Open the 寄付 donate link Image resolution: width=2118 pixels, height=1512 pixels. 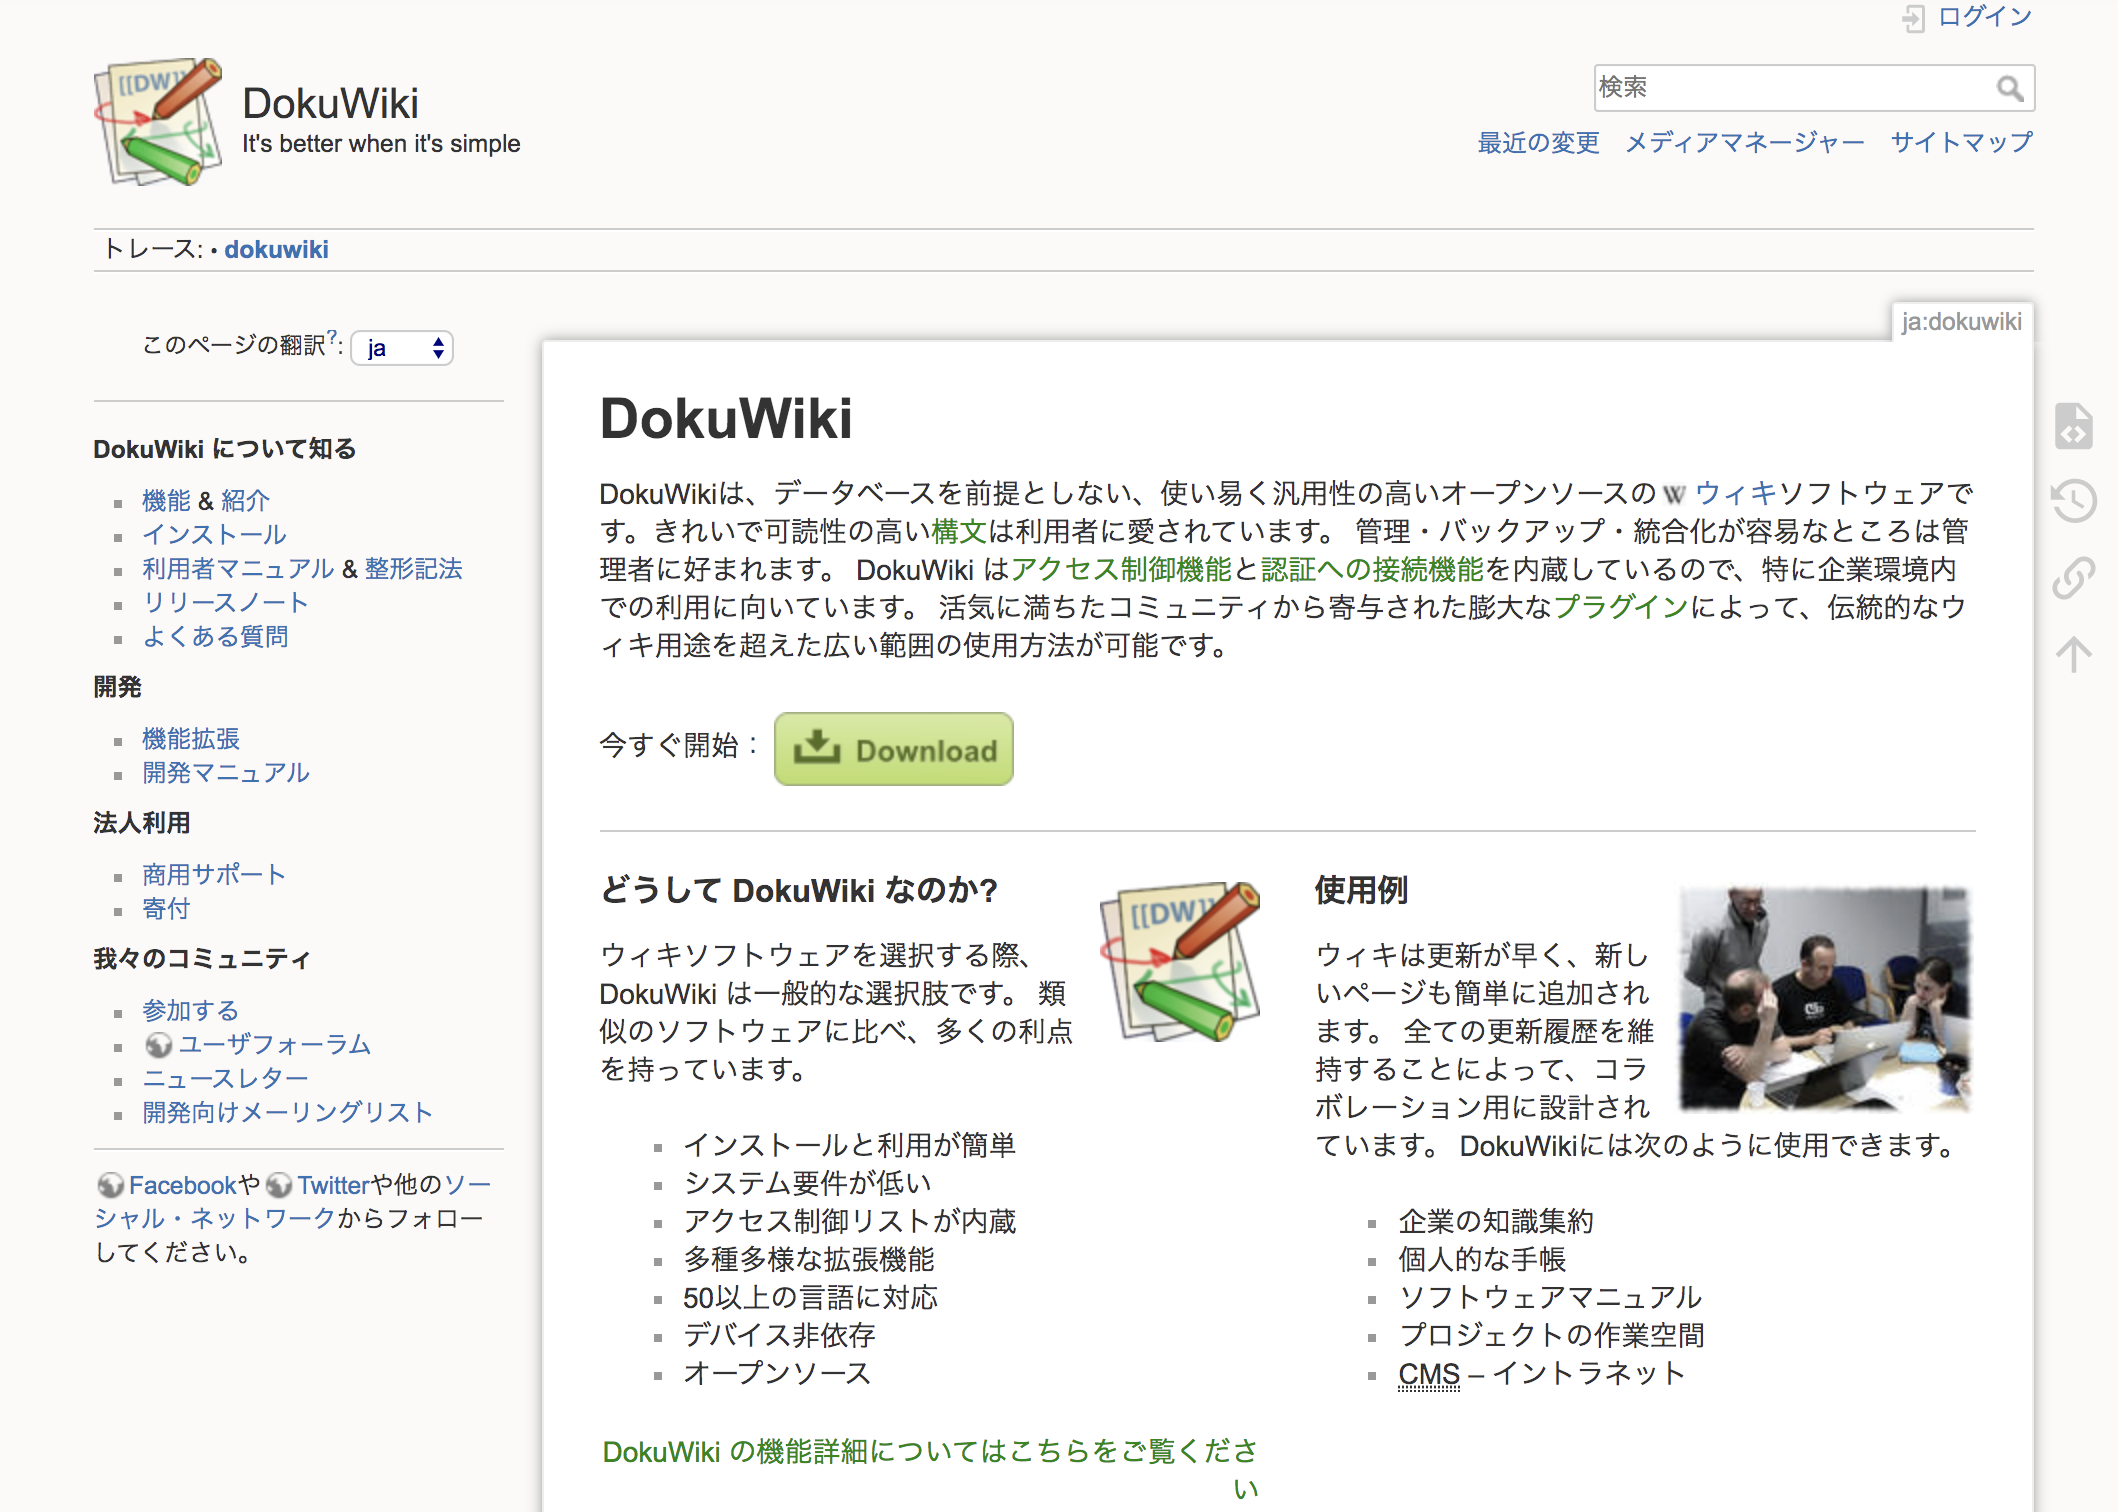[166, 908]
